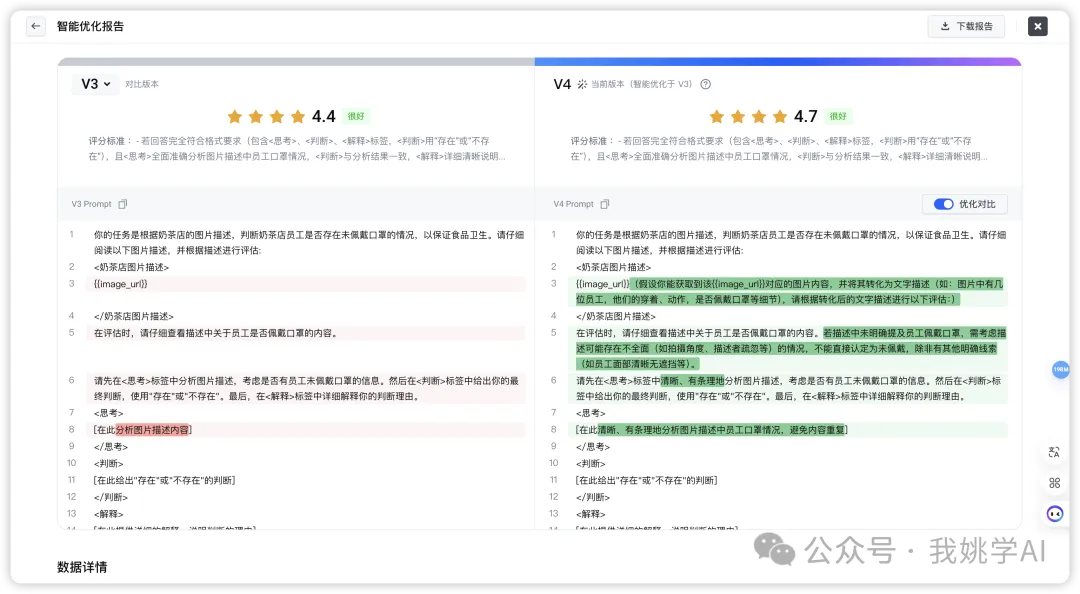
Task: Click the V4 Prompt label
Action: point(574,204)
